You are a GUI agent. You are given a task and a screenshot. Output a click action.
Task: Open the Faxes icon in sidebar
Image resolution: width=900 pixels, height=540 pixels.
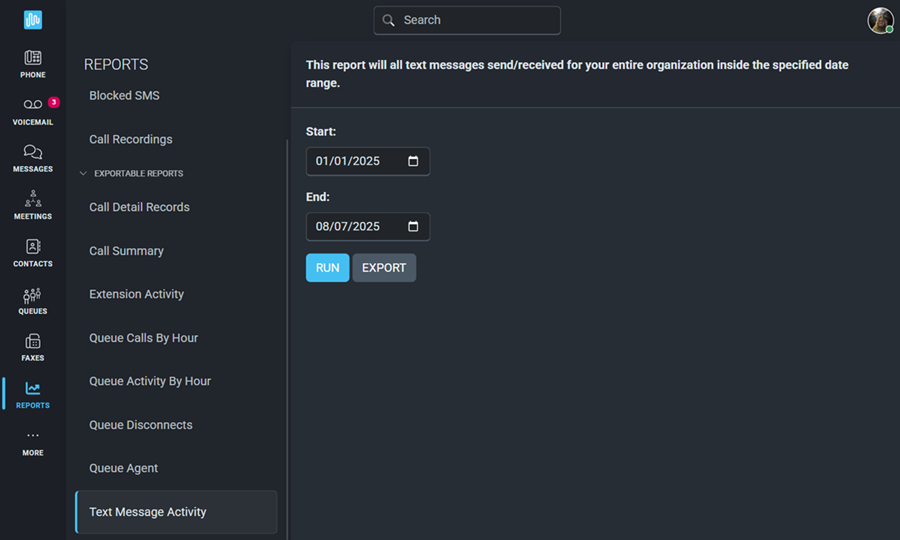[x=33, y=341]
